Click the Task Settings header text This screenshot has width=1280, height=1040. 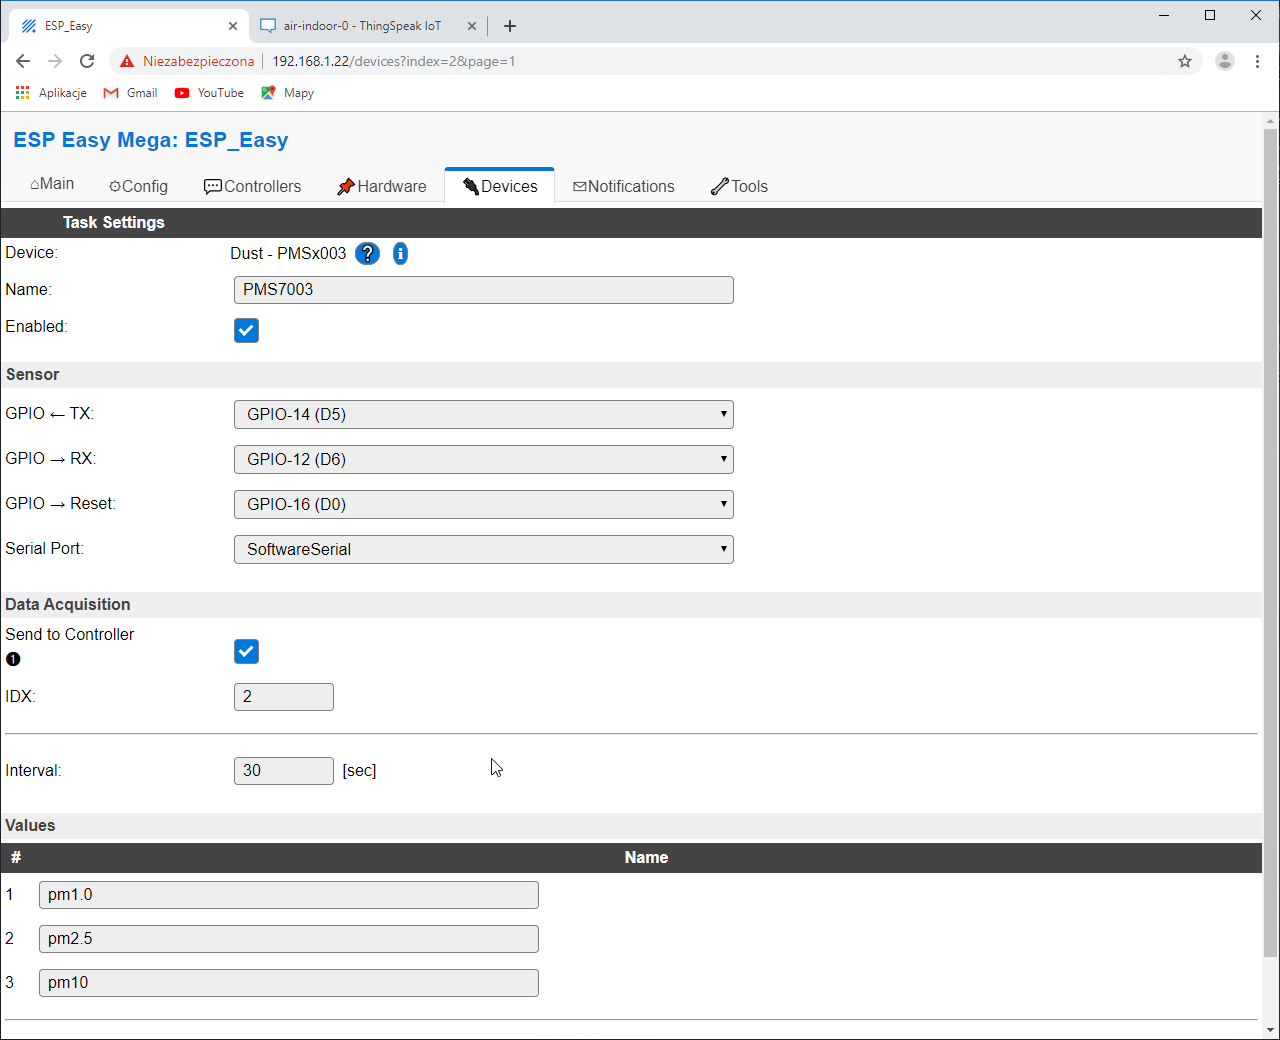click(x=114, y=222)
